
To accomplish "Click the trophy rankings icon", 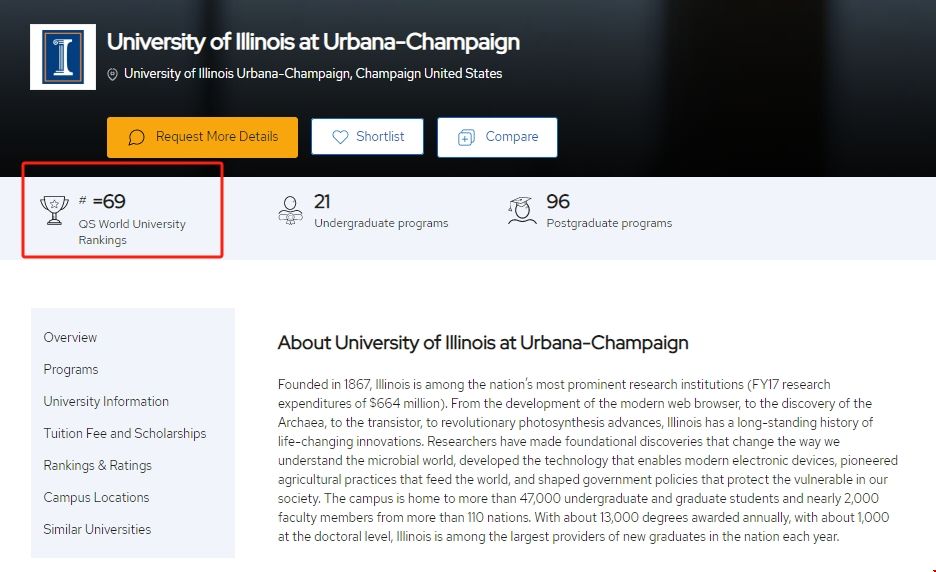I will point(54,210).
